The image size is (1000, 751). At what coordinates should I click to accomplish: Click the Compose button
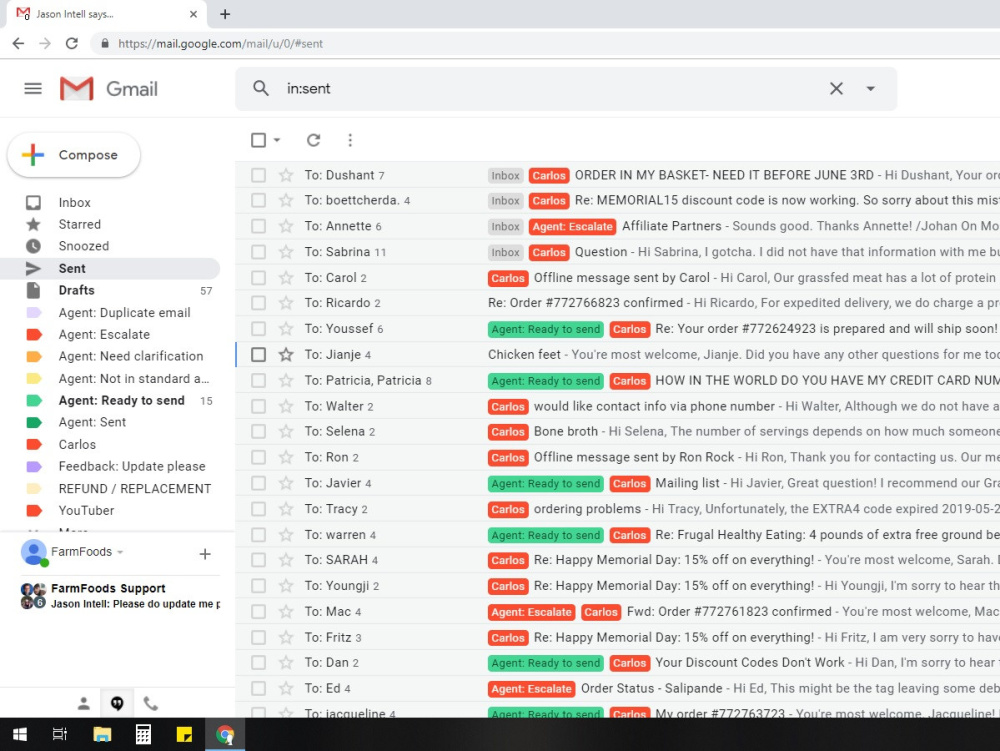[x=74, y=155]
